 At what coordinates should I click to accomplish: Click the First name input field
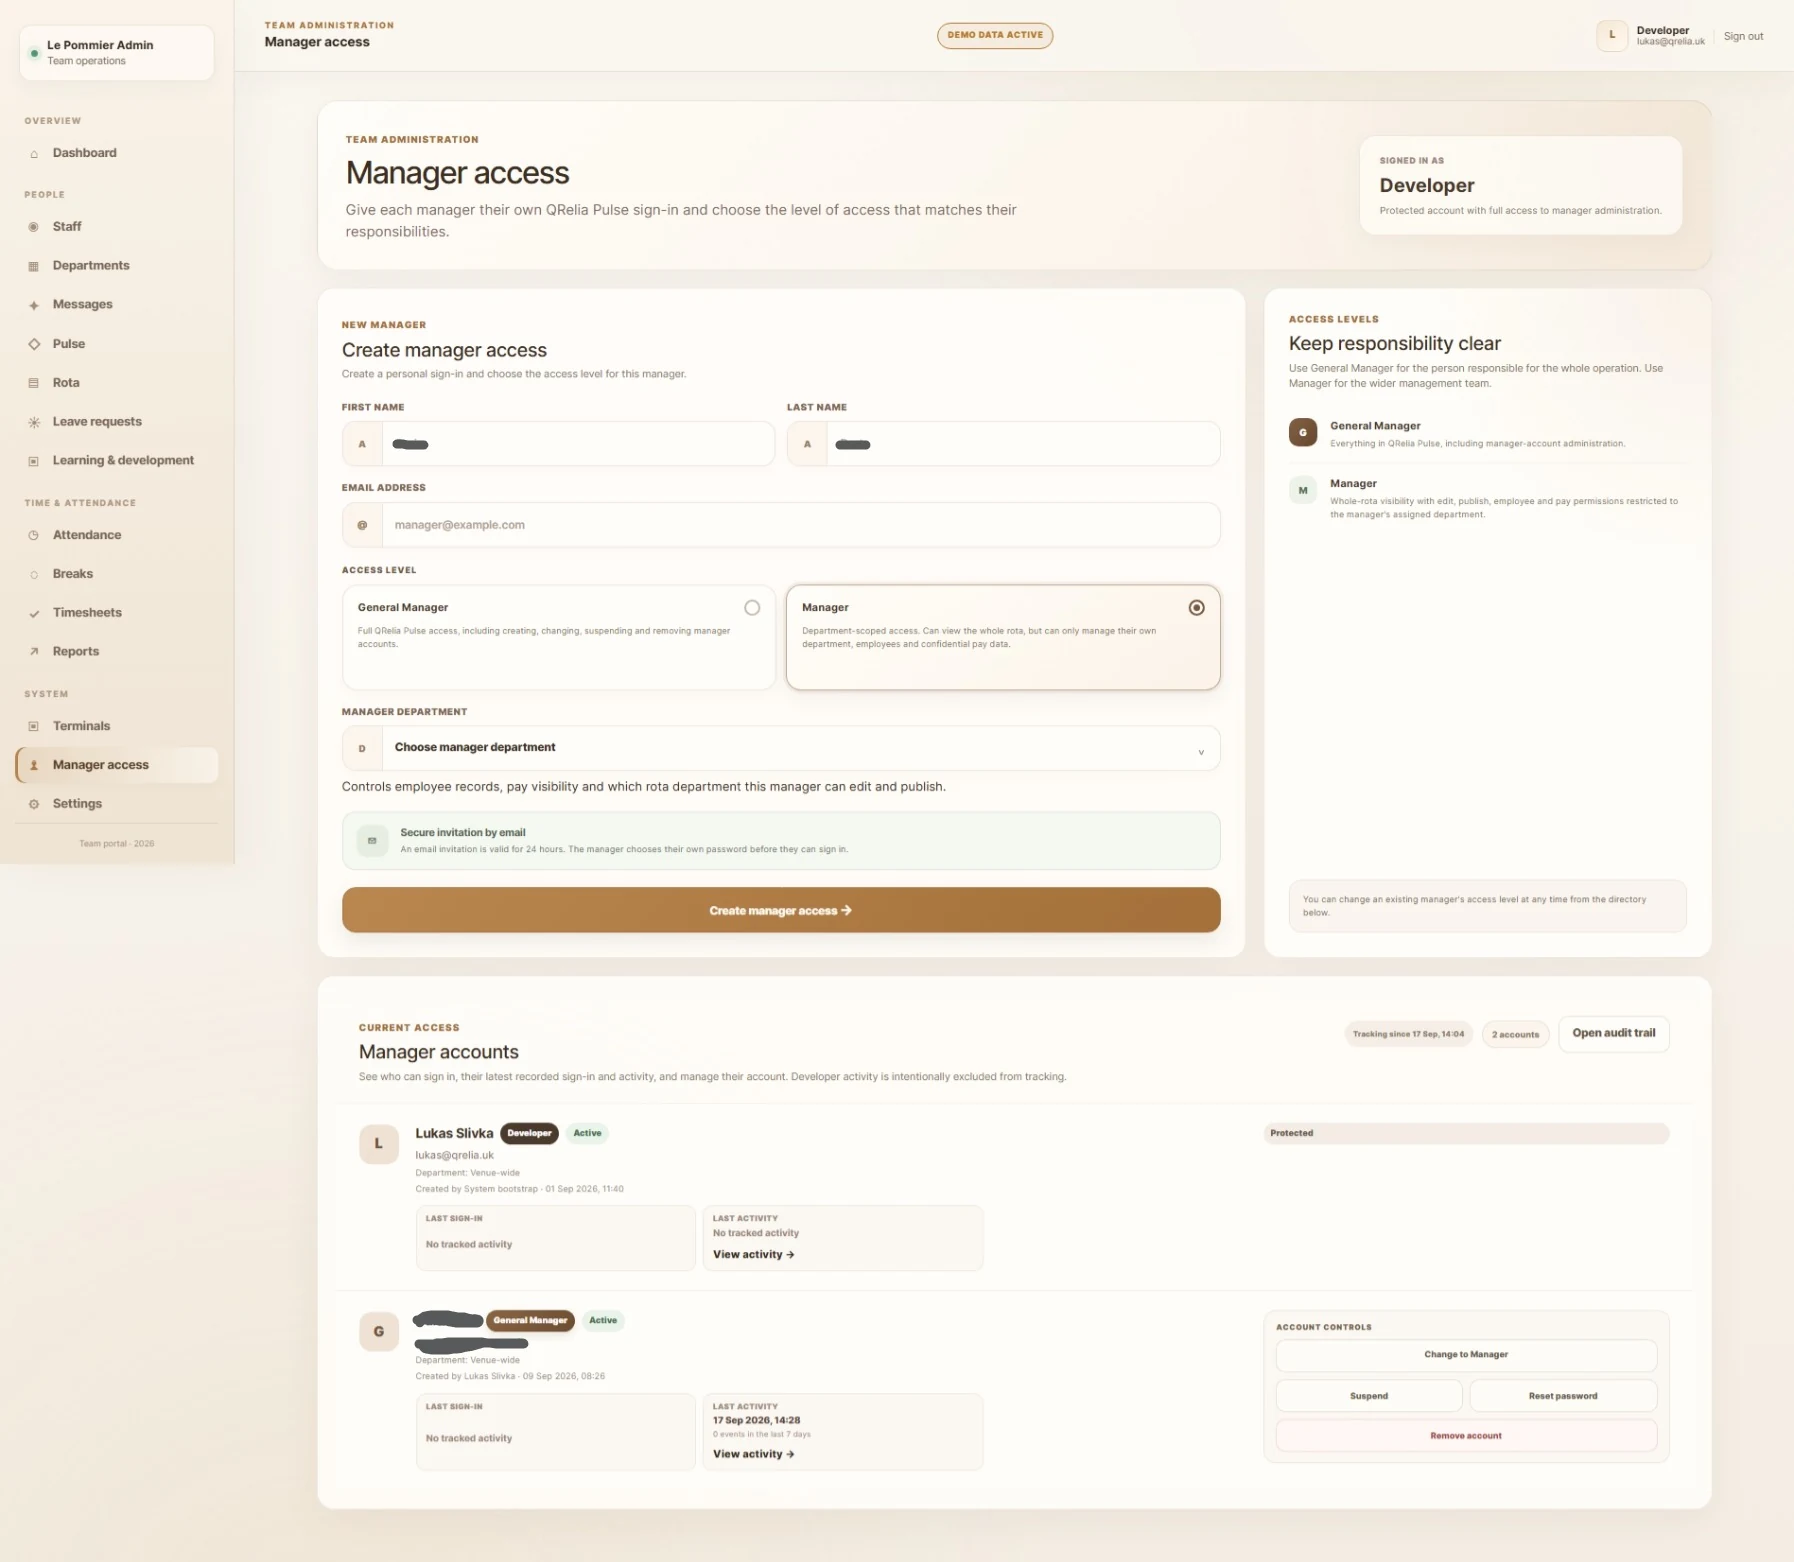(x=558, y=444)
